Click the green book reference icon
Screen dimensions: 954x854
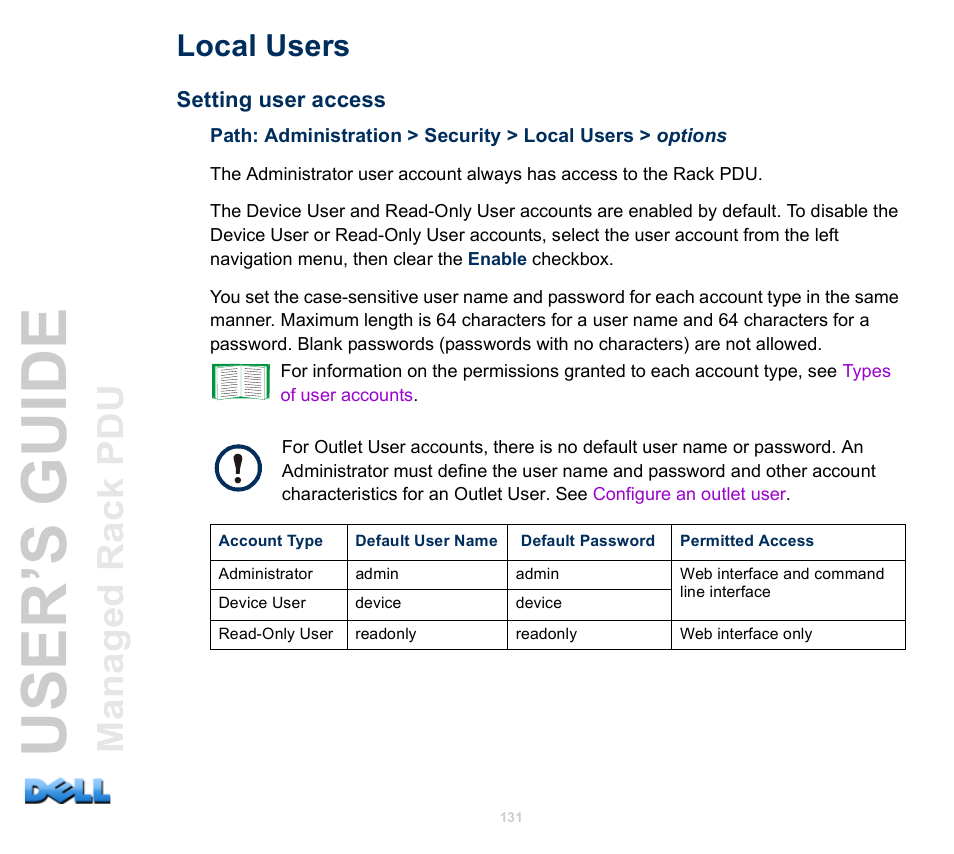(241, 382)
